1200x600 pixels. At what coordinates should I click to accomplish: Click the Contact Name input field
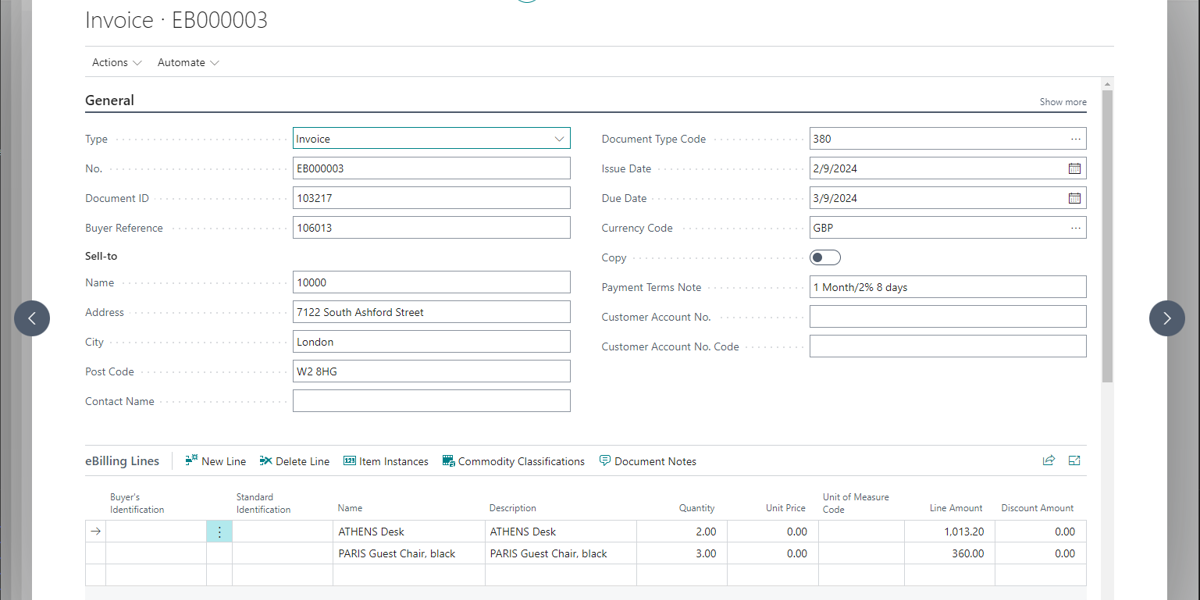pos(431,401)
